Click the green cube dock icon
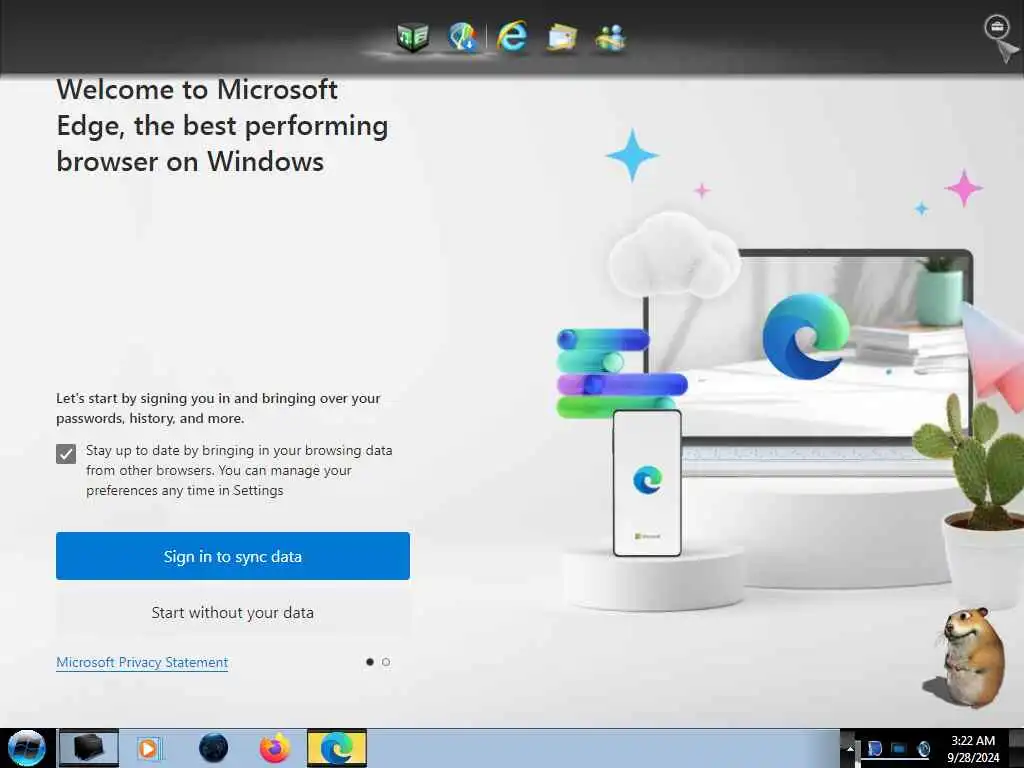Screen dimensions: 1024x768 pos(413,37)
